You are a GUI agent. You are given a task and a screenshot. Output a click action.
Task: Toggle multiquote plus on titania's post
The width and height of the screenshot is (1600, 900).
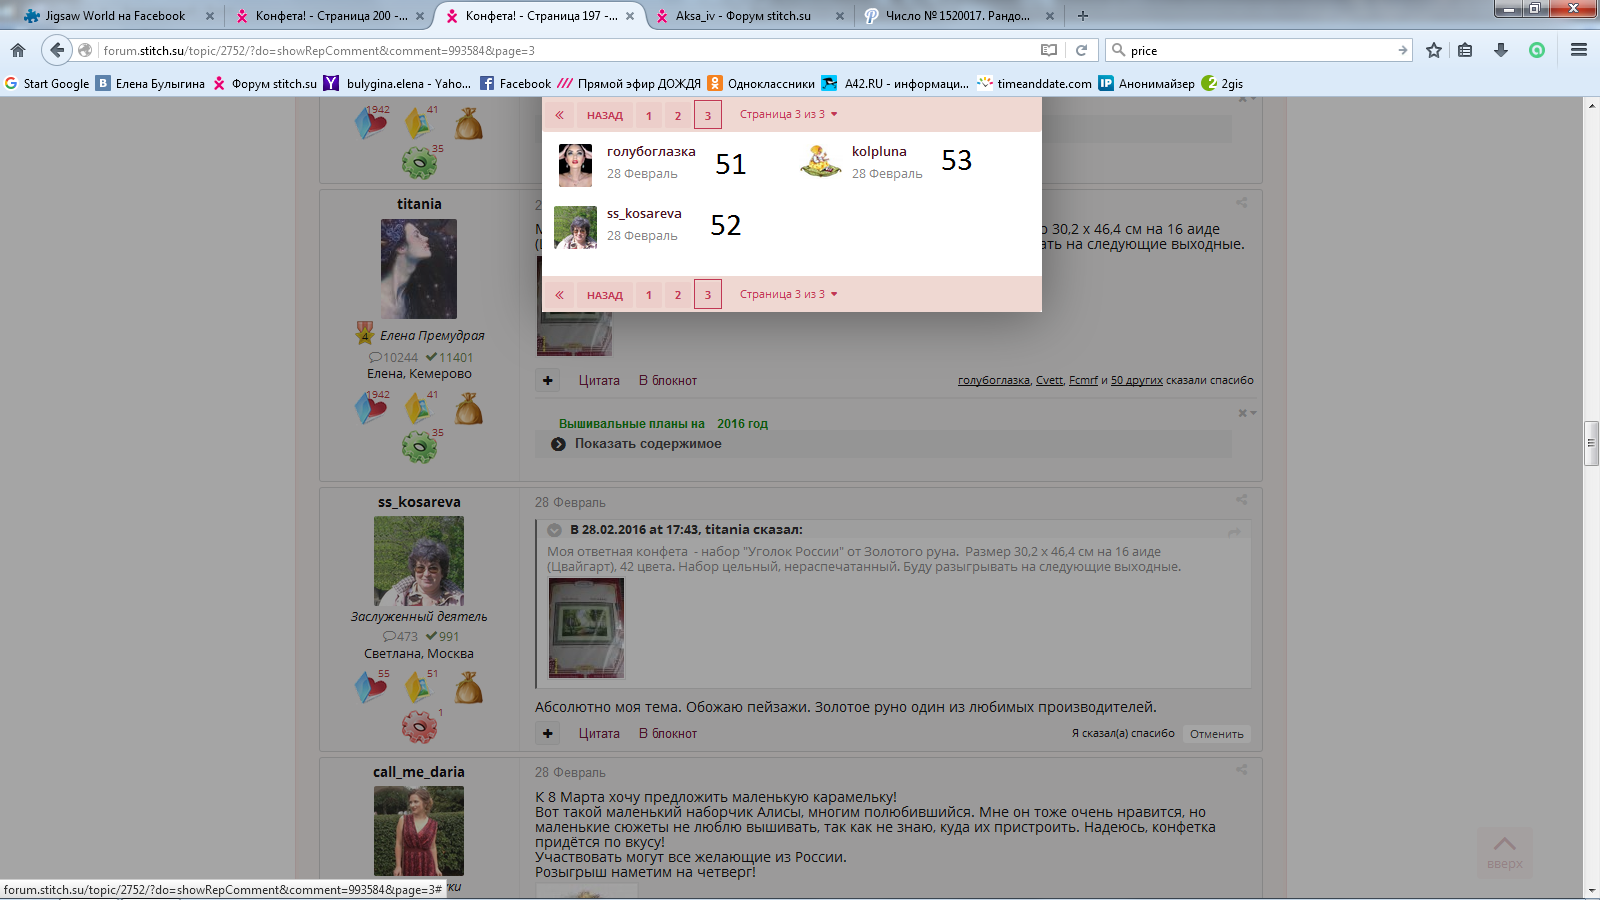click(548, 380)
